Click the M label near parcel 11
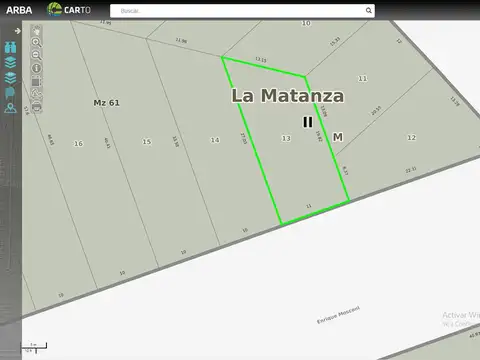480x360 pixels. (338, 137)
